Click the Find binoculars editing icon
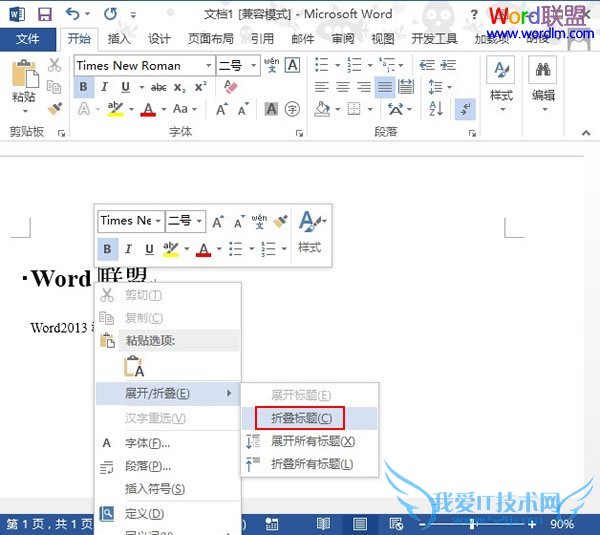The width and height of the screenshot is (600, 535). click(543, 70)
